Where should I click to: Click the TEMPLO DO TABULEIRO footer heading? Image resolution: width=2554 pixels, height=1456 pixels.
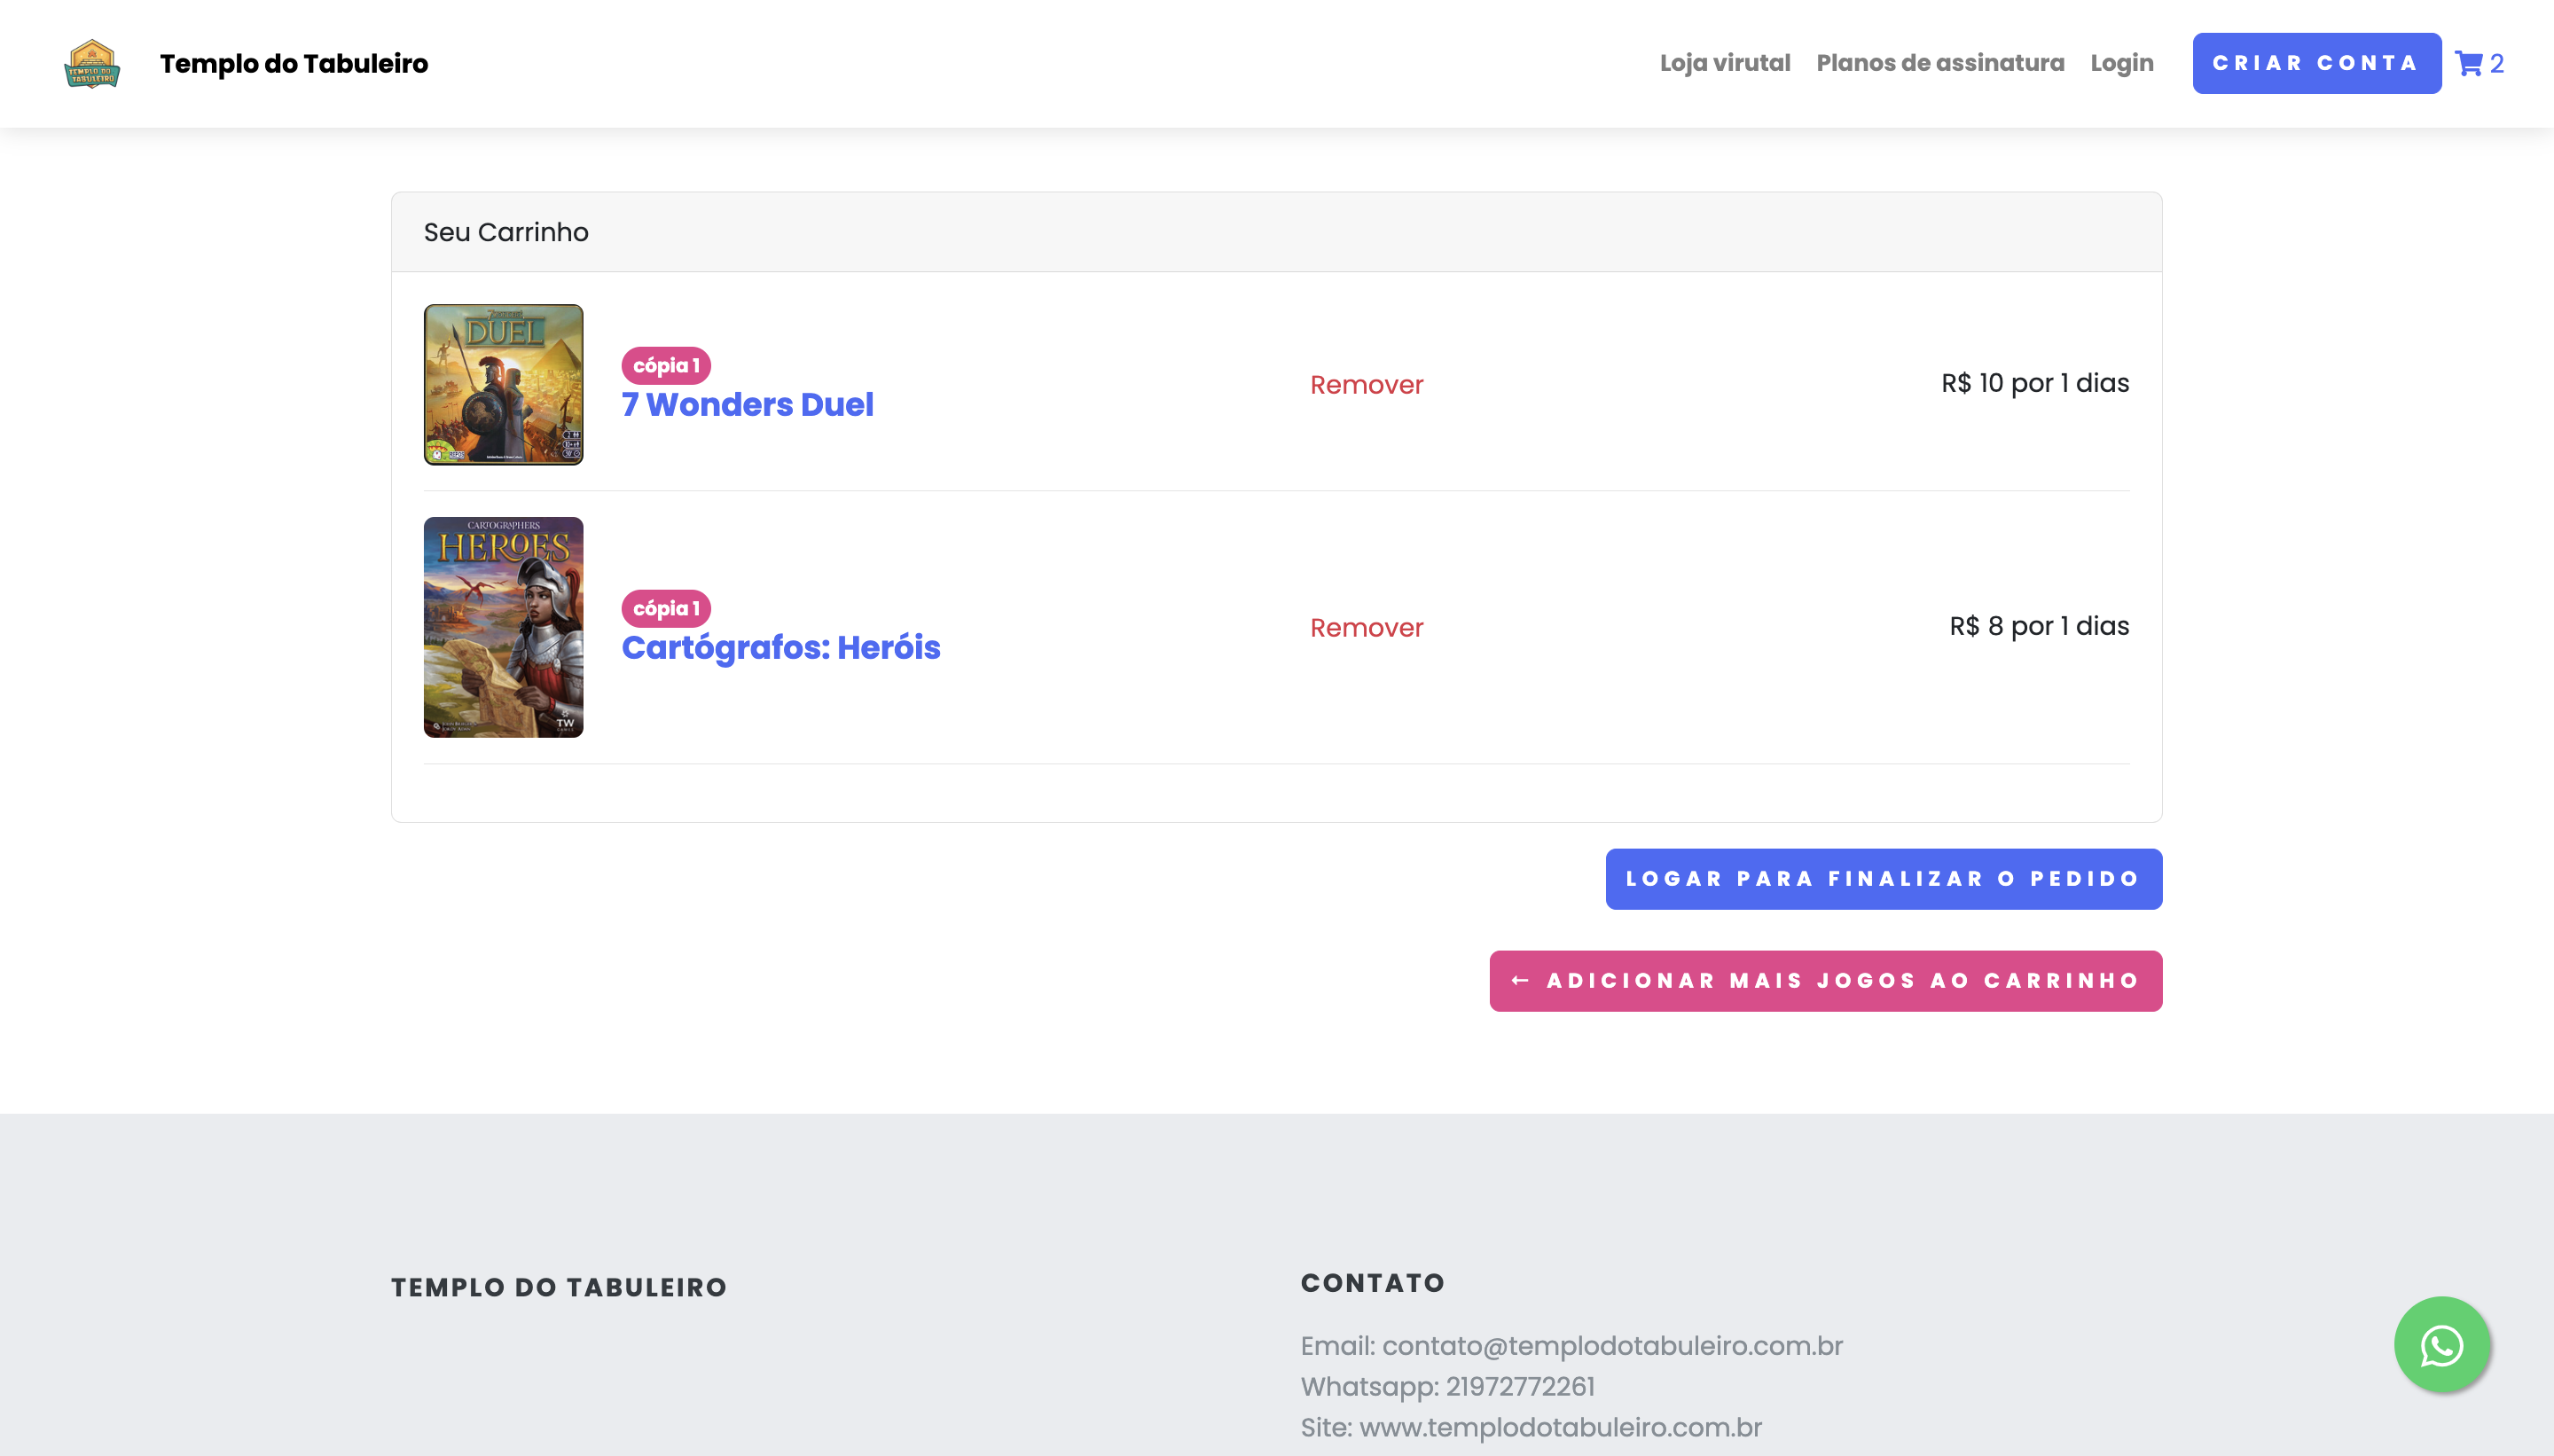(559, 1287)
